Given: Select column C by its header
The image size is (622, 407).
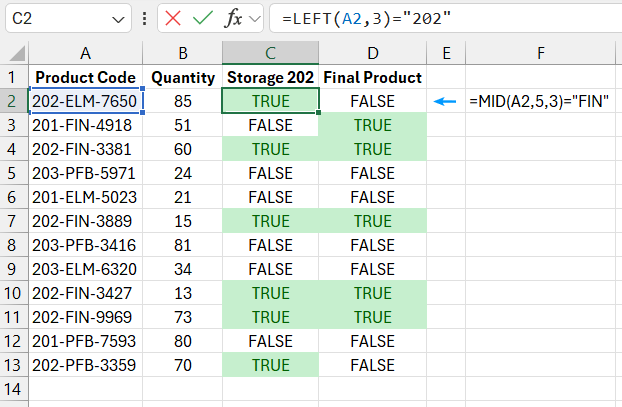Looking at the screenshot, I should pyautogui.click(x=270, y=53).
